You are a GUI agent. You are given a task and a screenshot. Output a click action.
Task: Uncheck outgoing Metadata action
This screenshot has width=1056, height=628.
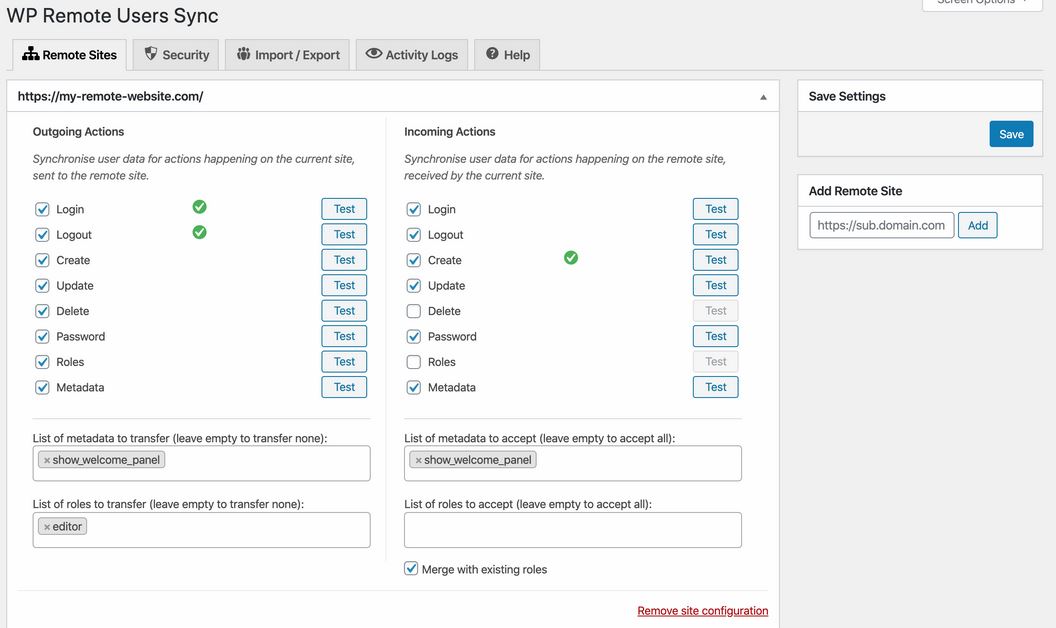pos(42,388)
